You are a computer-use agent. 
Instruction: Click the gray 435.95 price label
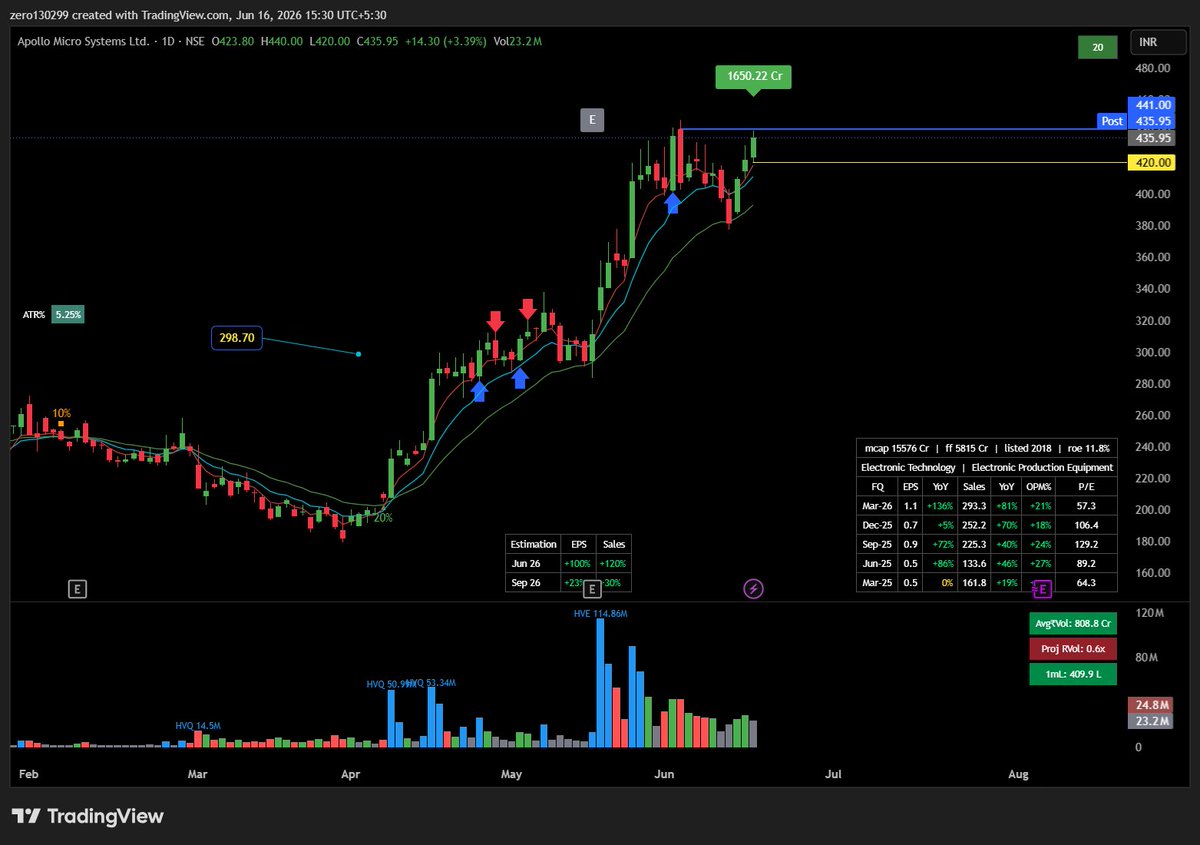(1154, 137)
